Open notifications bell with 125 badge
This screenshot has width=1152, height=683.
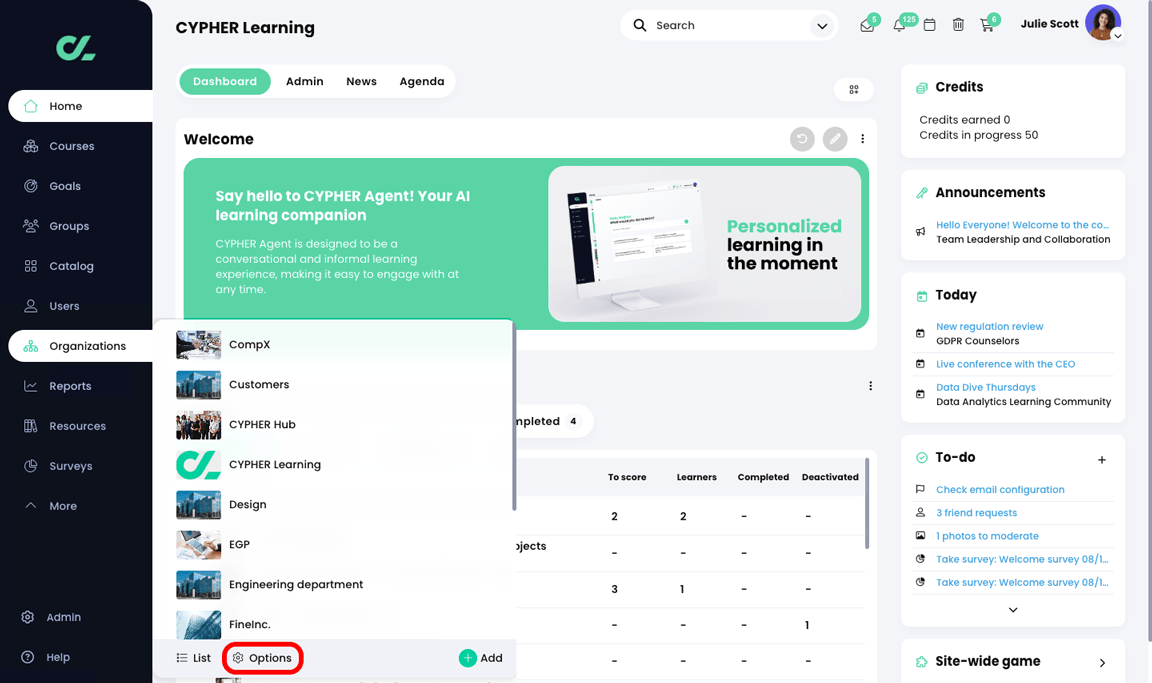899,26
